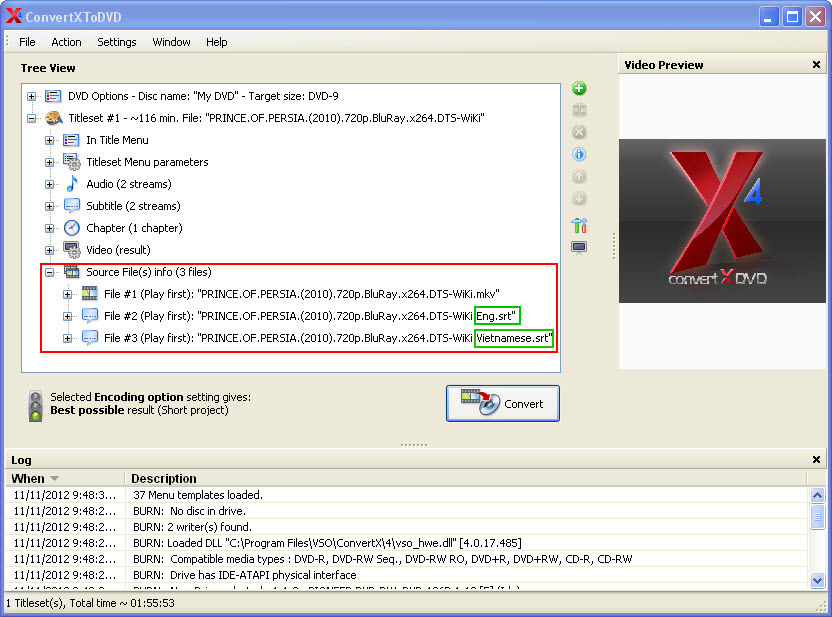Open the File menu
832x617 pixels.
click(x=27, y=42)
